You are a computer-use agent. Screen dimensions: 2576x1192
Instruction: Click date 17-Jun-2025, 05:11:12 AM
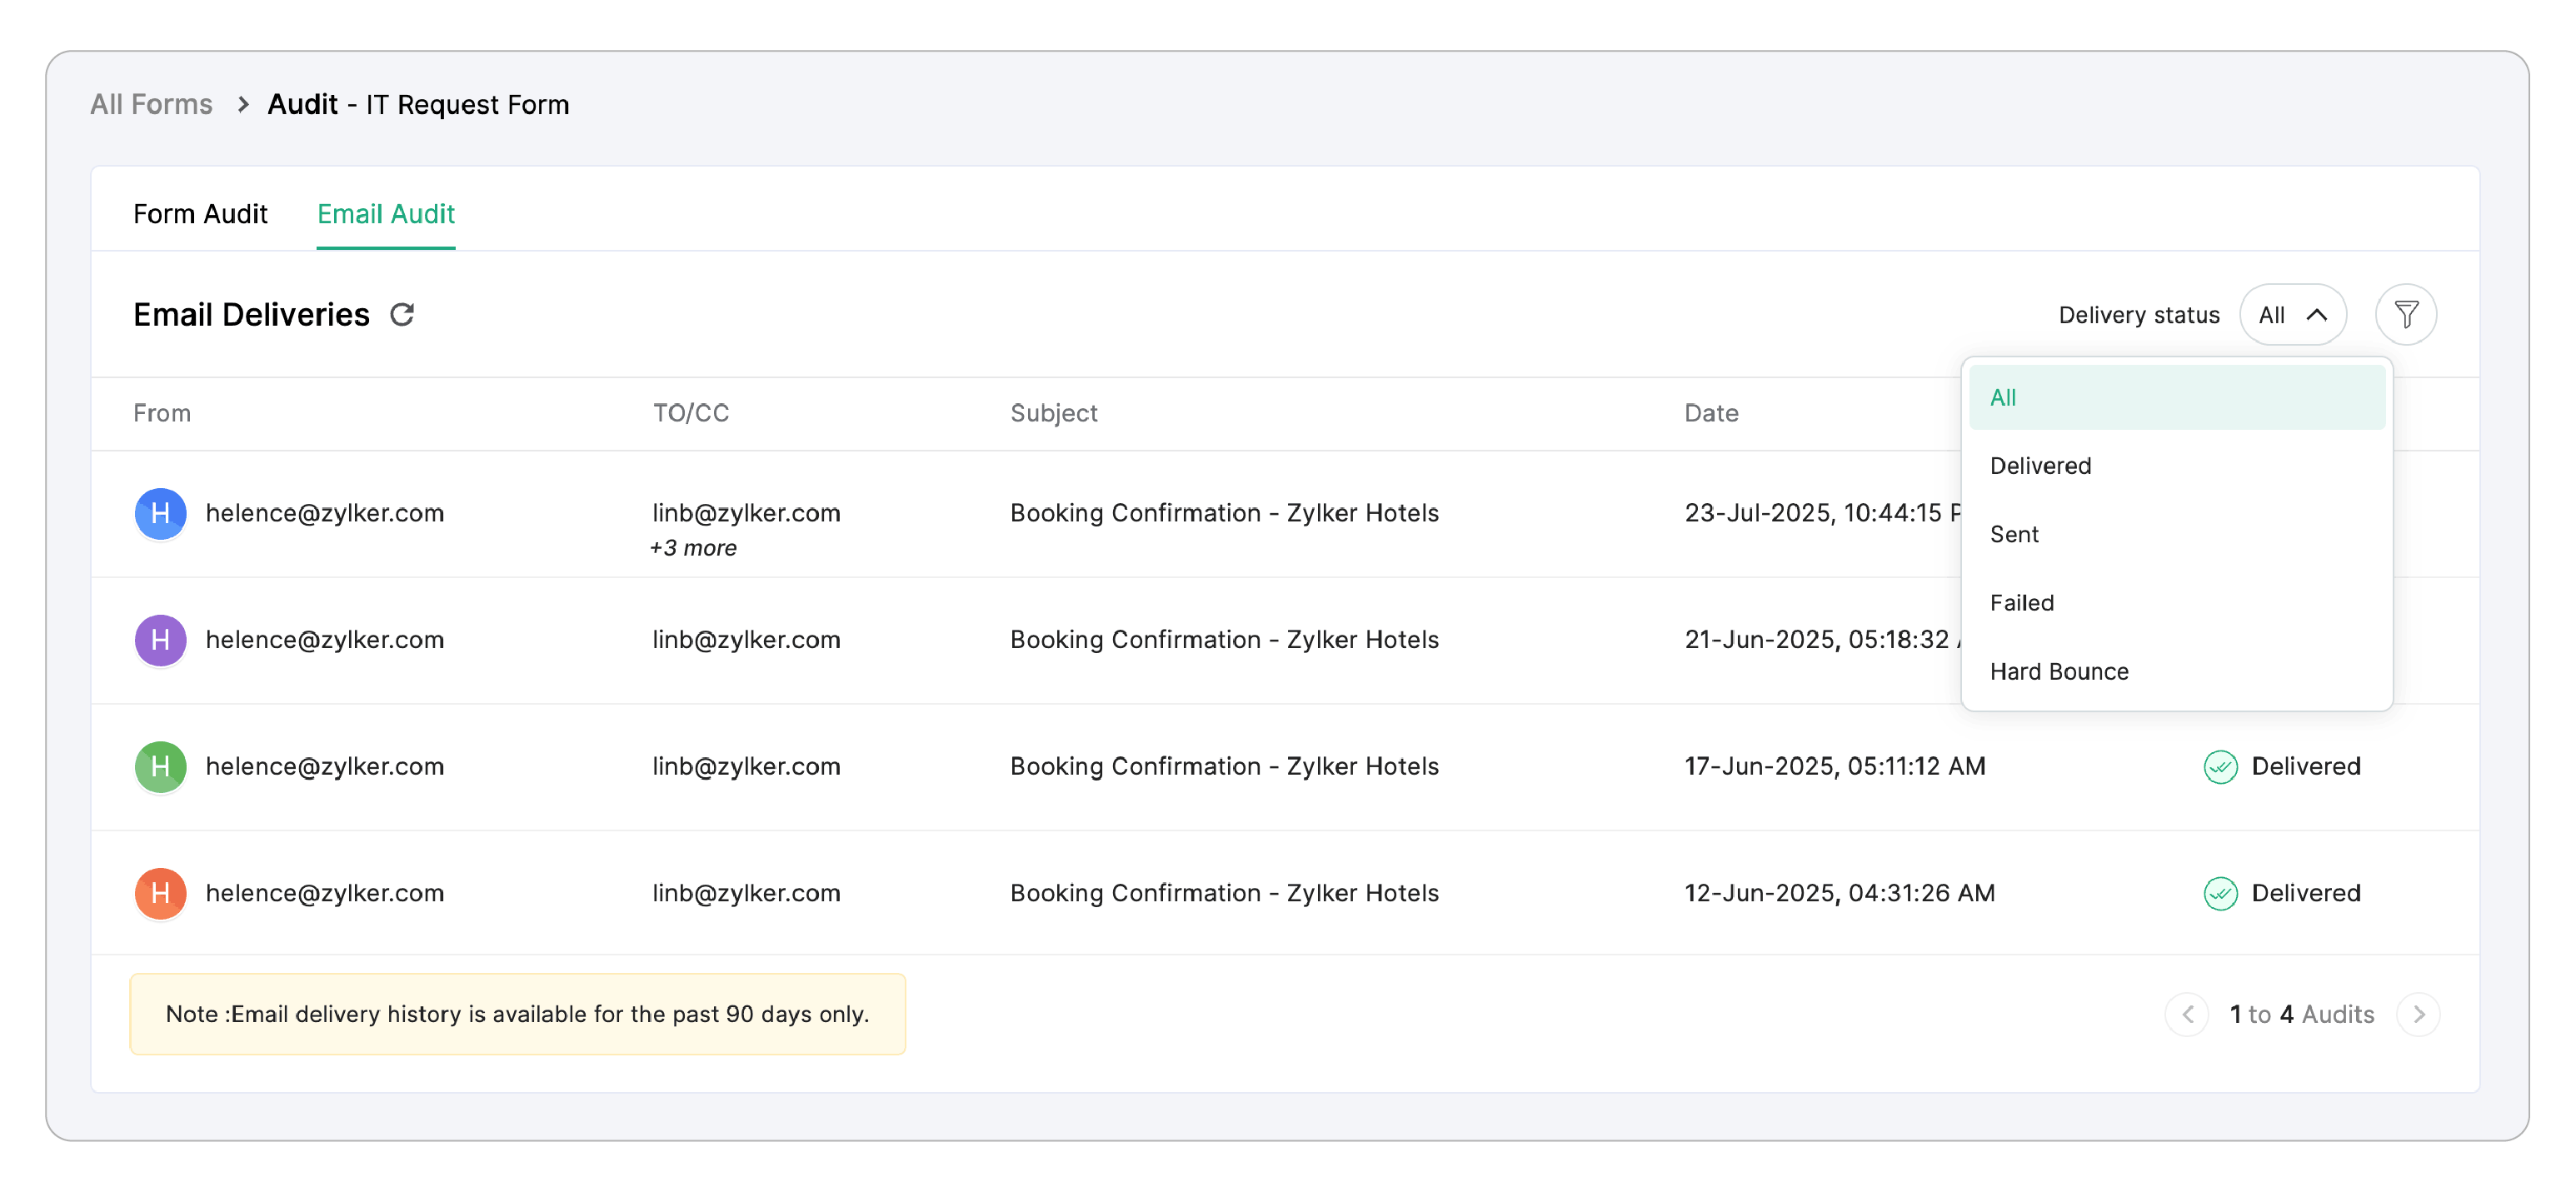tap(1835, 767)
